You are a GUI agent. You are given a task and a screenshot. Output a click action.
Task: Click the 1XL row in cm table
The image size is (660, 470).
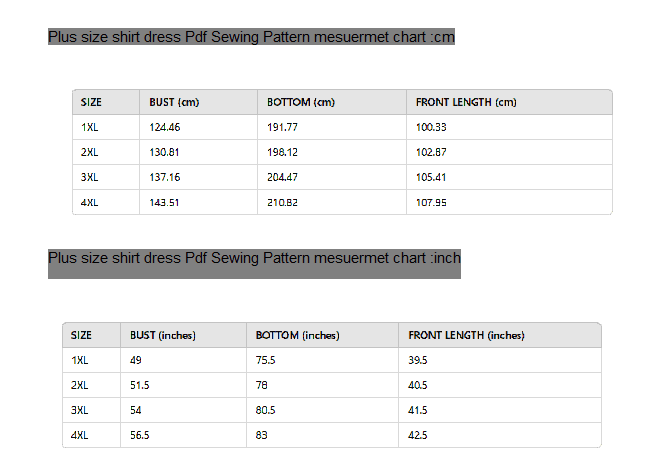(342, 127)
